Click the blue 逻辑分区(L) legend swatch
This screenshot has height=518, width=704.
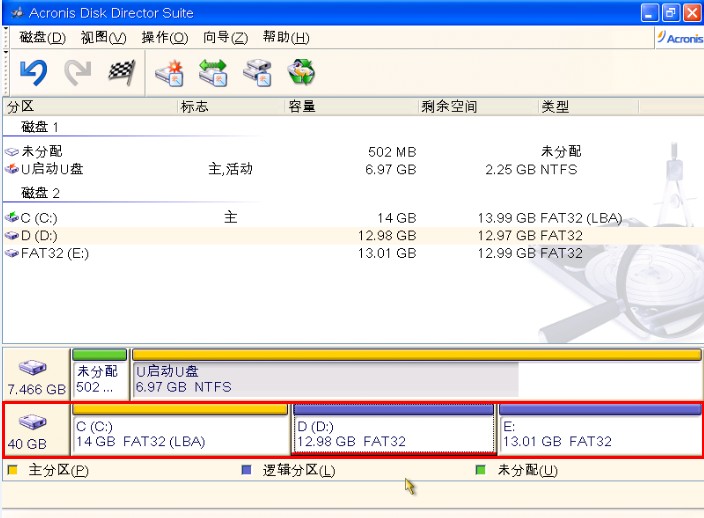click(x=246, y=470)
